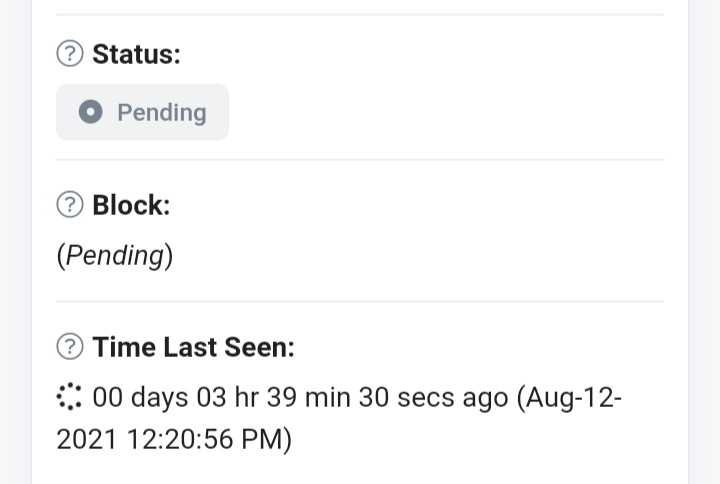Select the gray Pending status badge
720x484 pixels.
coord(142,112)
